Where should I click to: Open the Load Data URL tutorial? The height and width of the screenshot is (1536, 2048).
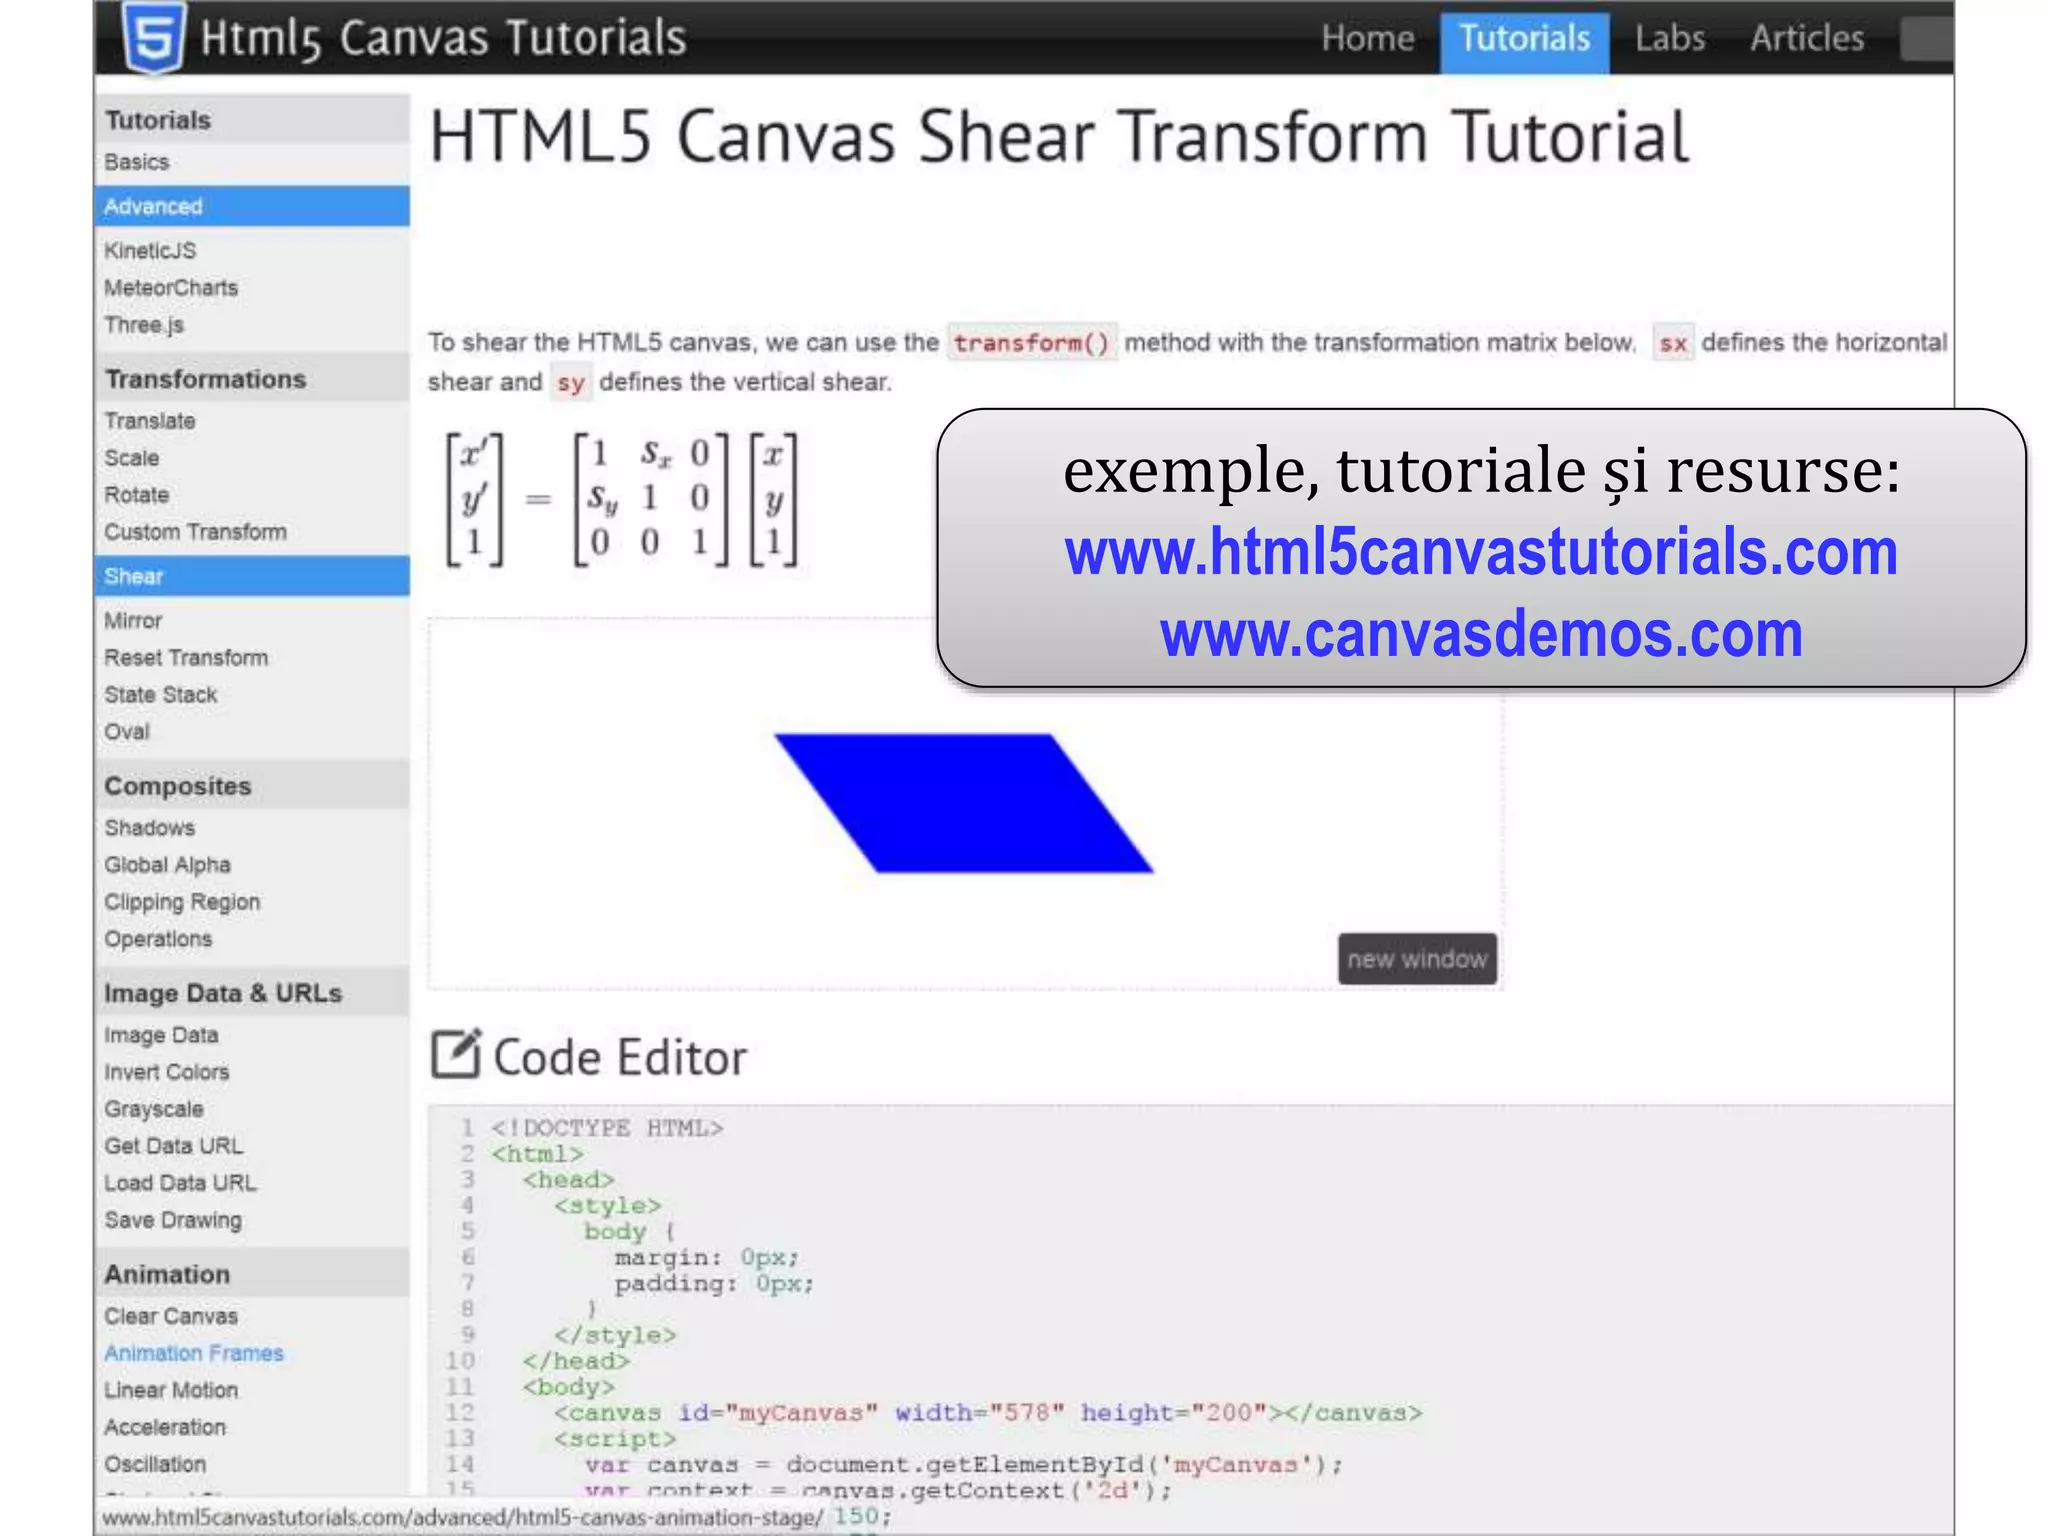[180, 1183]
